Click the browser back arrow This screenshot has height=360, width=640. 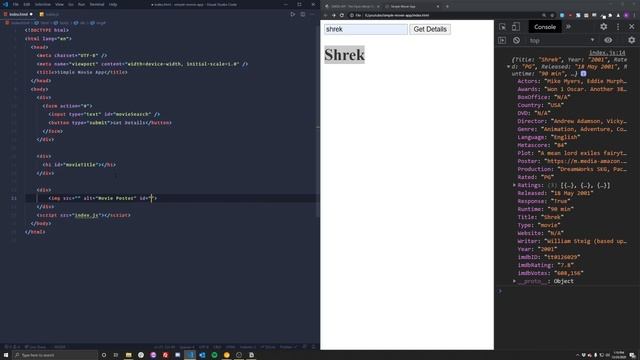pyautogui.click(x=326, y=16)
